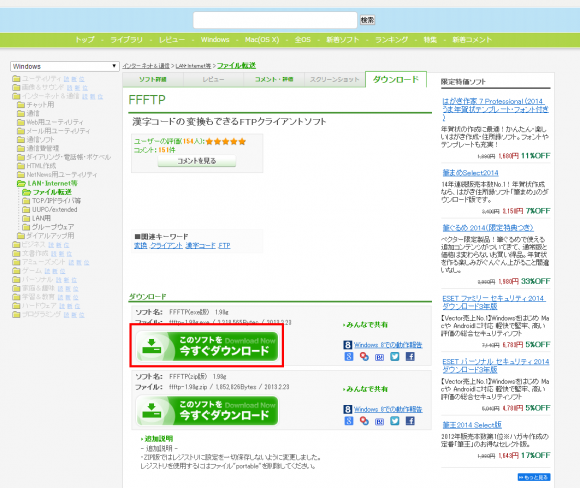This screenshot has width=580, height=488.
Task: Click folder icon beside ゲーム category
Action: [16, 271]
